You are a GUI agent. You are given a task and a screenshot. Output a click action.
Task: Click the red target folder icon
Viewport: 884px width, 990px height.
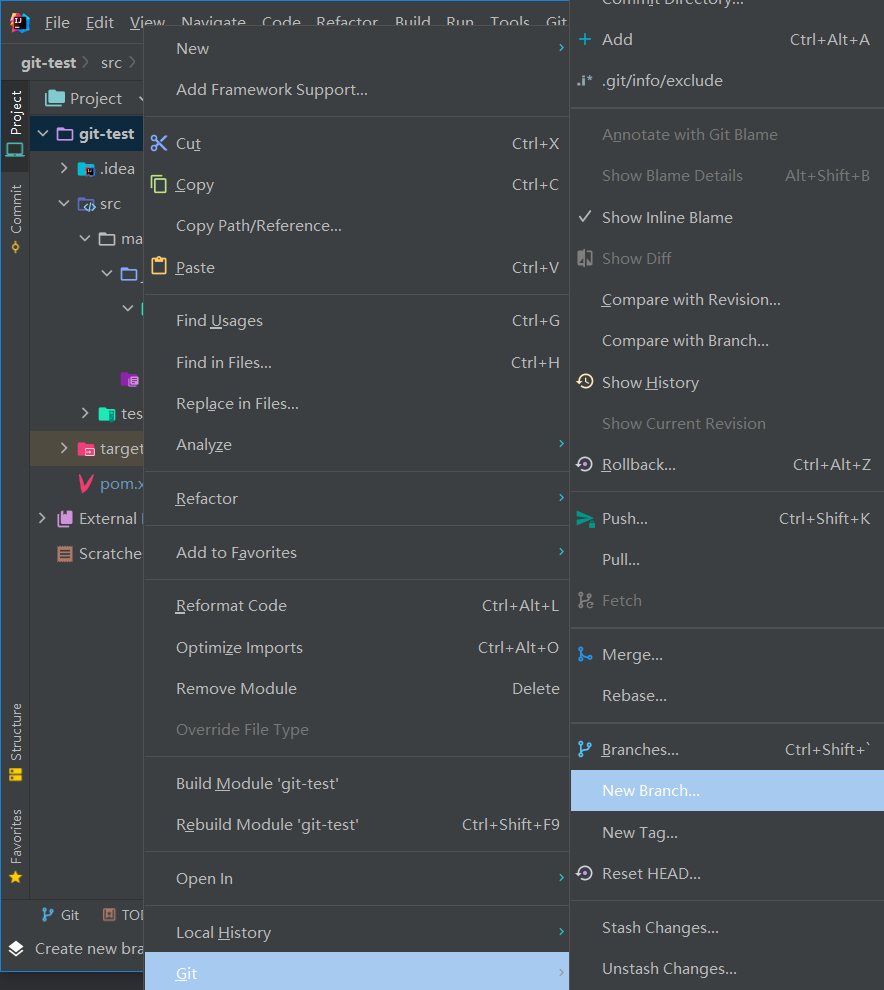(86, 449)
